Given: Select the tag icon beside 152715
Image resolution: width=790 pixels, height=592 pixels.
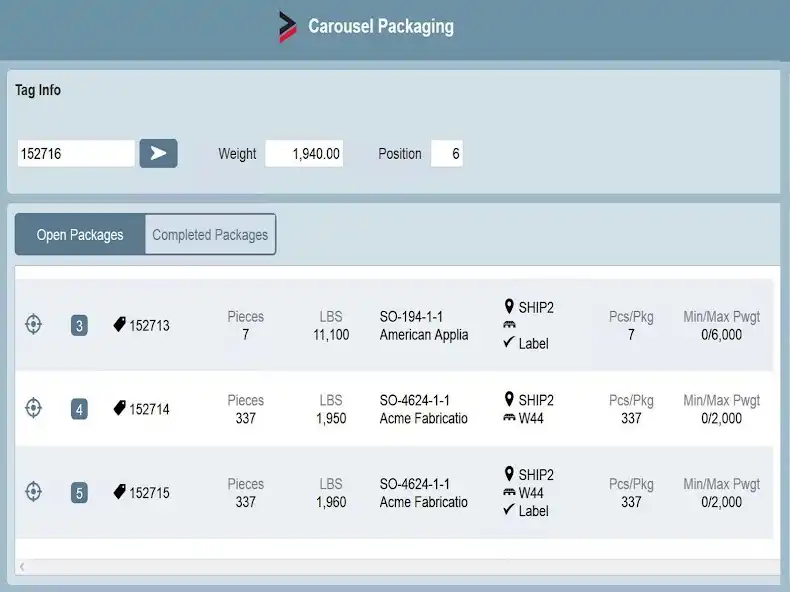Looking at the screenshot, I should coord(119,491).
